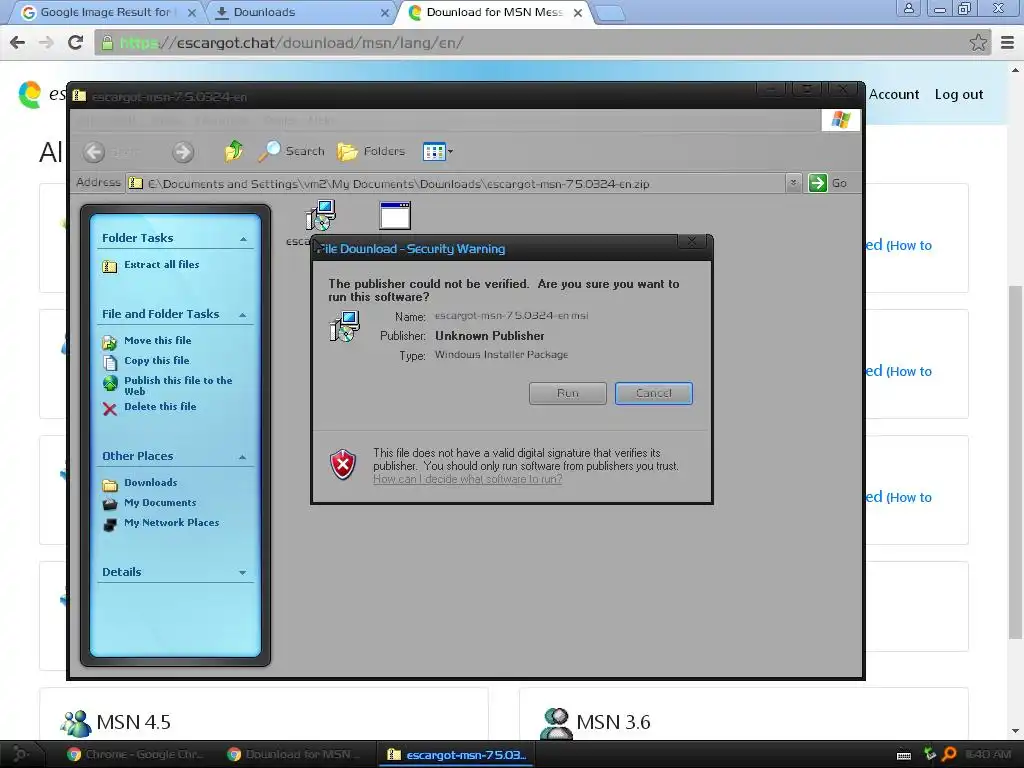Click Delete this file

point(160,406)
